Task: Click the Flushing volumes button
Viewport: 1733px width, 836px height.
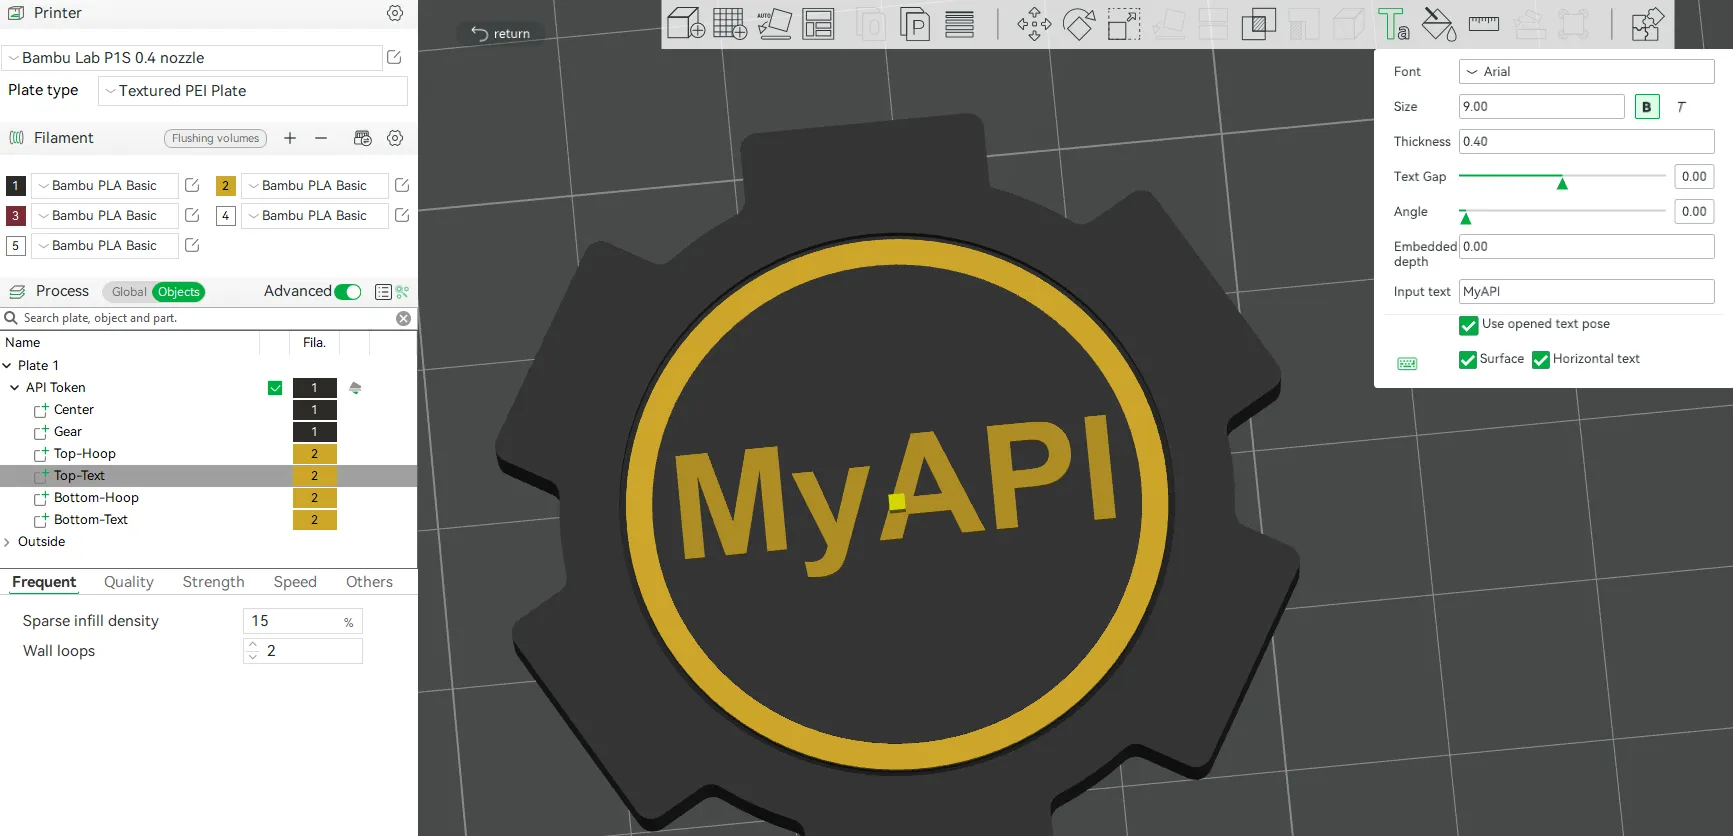Action: (215, 139)
